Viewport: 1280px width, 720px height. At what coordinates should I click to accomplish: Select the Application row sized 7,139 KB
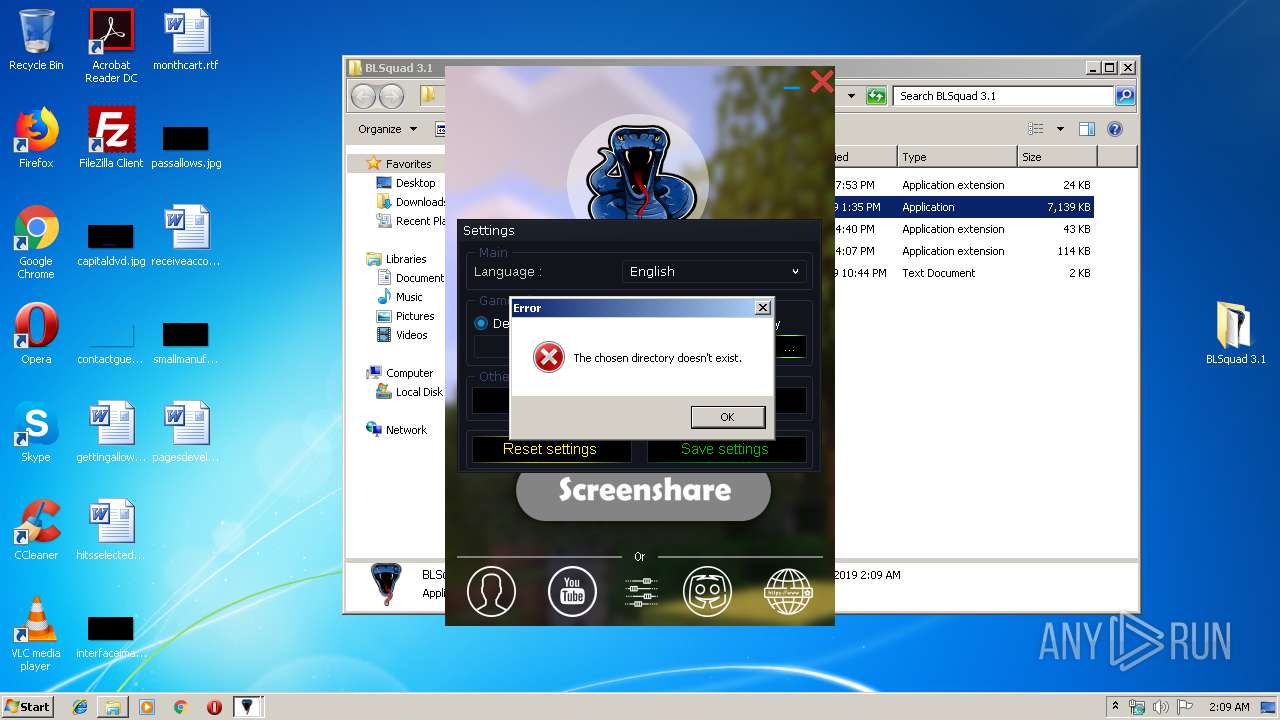(963, 207)
